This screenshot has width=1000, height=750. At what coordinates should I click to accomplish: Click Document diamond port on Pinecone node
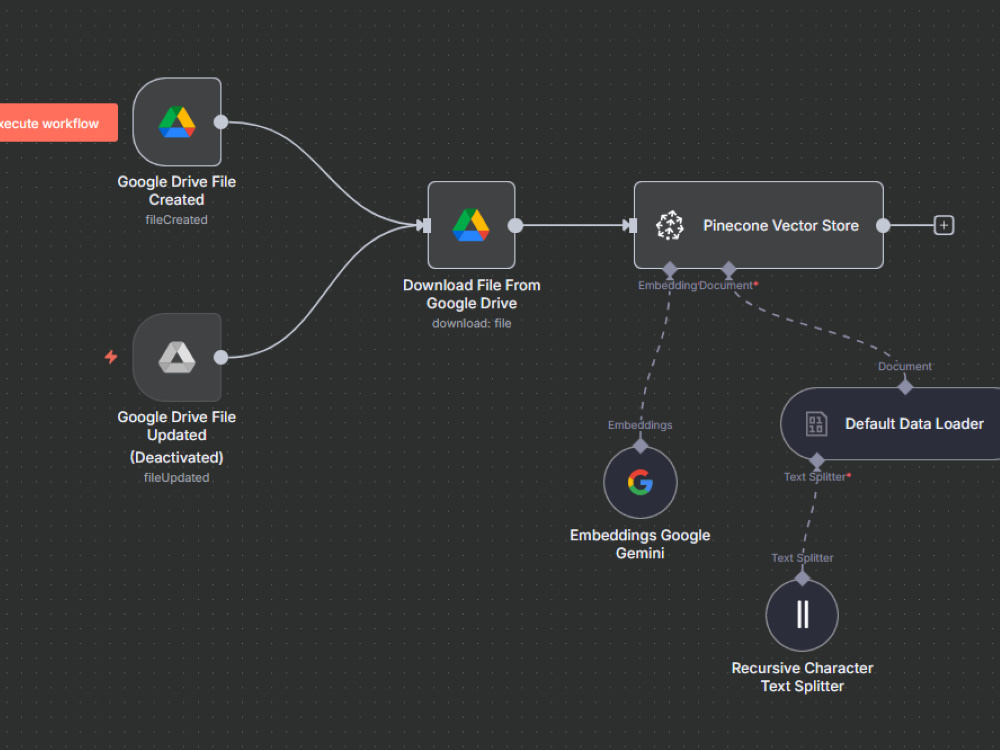tap(728, 269)
